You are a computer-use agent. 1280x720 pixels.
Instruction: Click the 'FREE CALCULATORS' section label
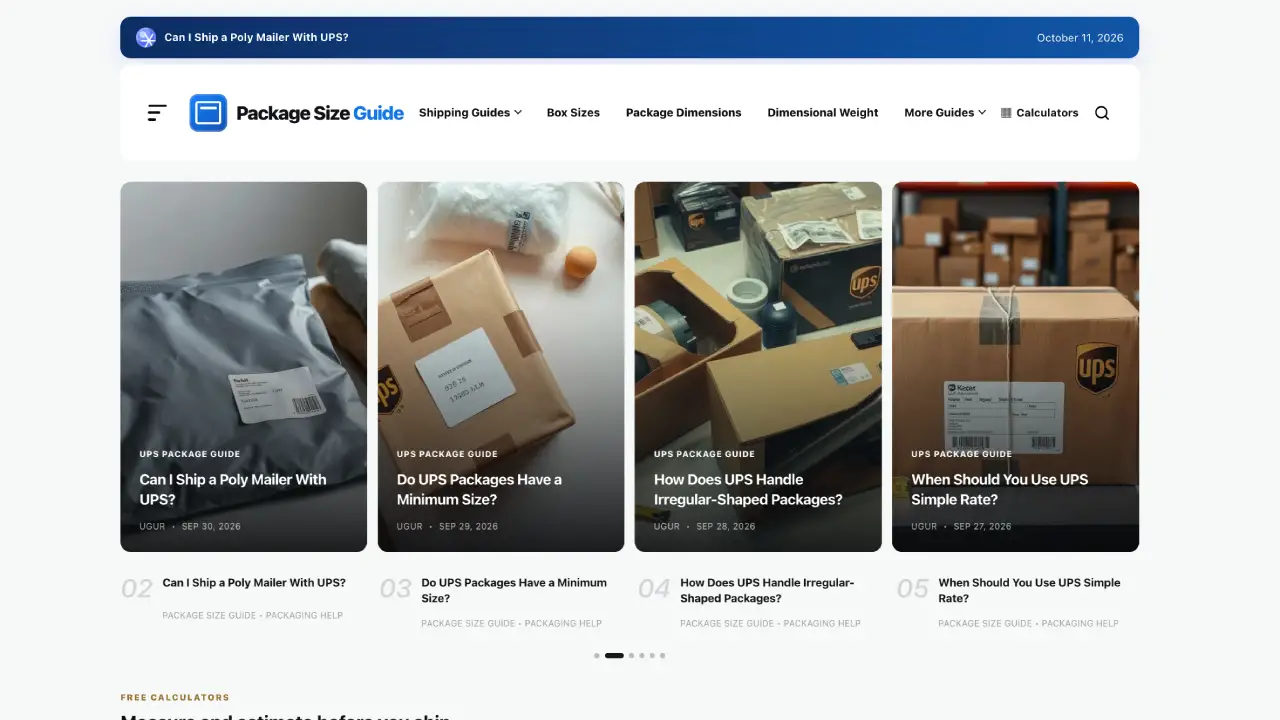pos(175,697)
